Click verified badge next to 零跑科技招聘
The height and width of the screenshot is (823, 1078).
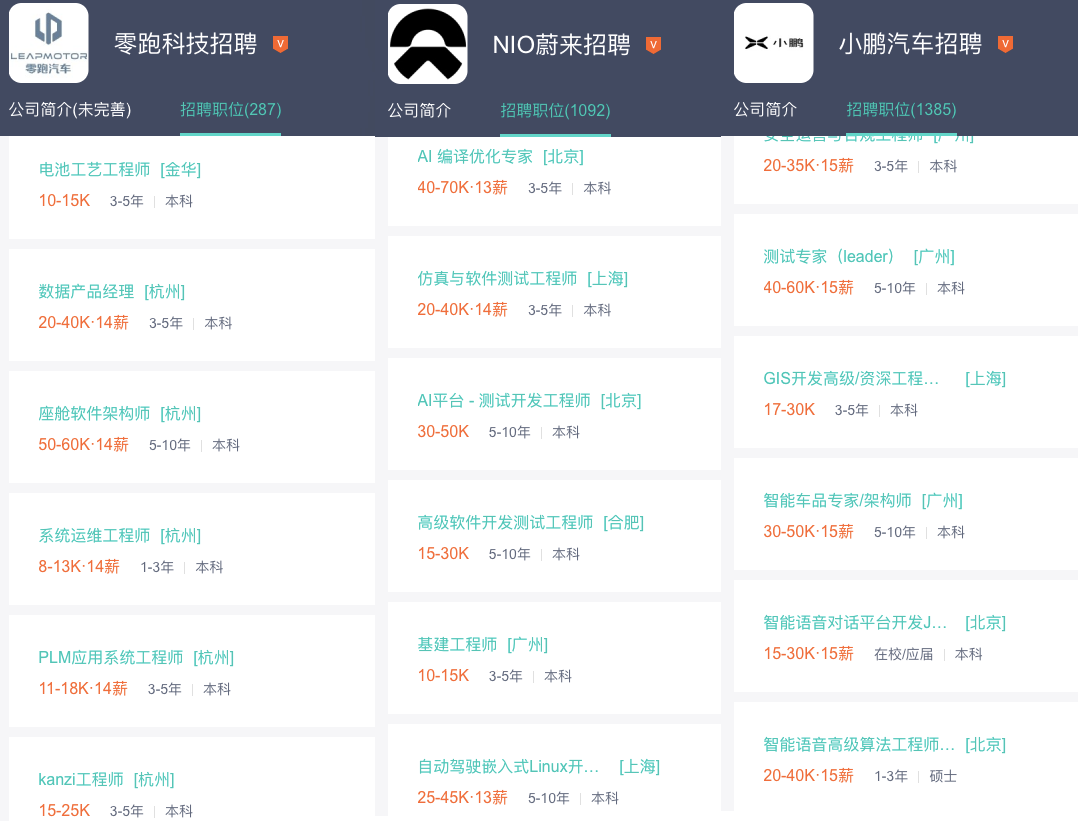pos(280,44)
